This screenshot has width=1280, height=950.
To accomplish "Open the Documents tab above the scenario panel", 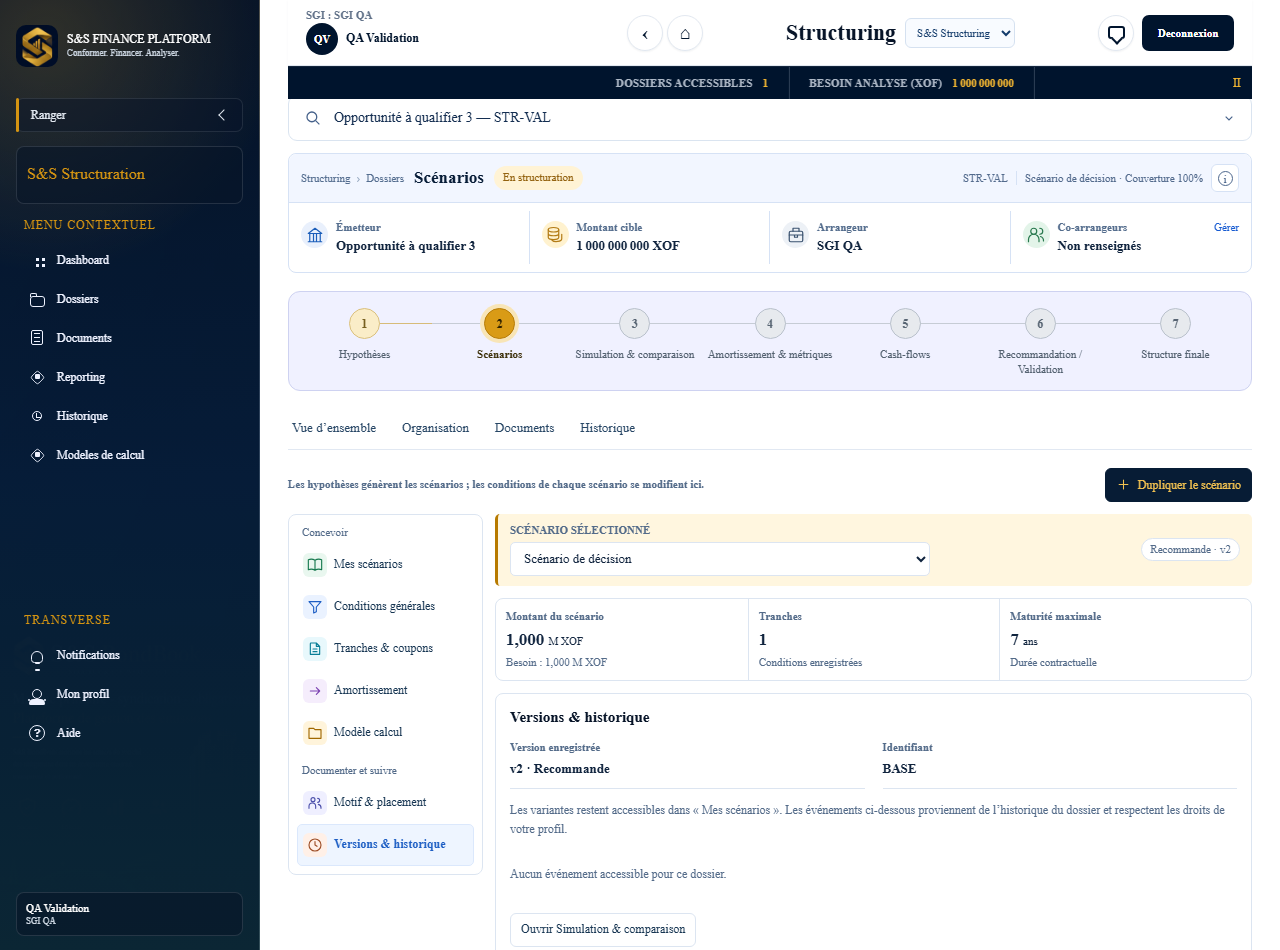I will 524,428.
